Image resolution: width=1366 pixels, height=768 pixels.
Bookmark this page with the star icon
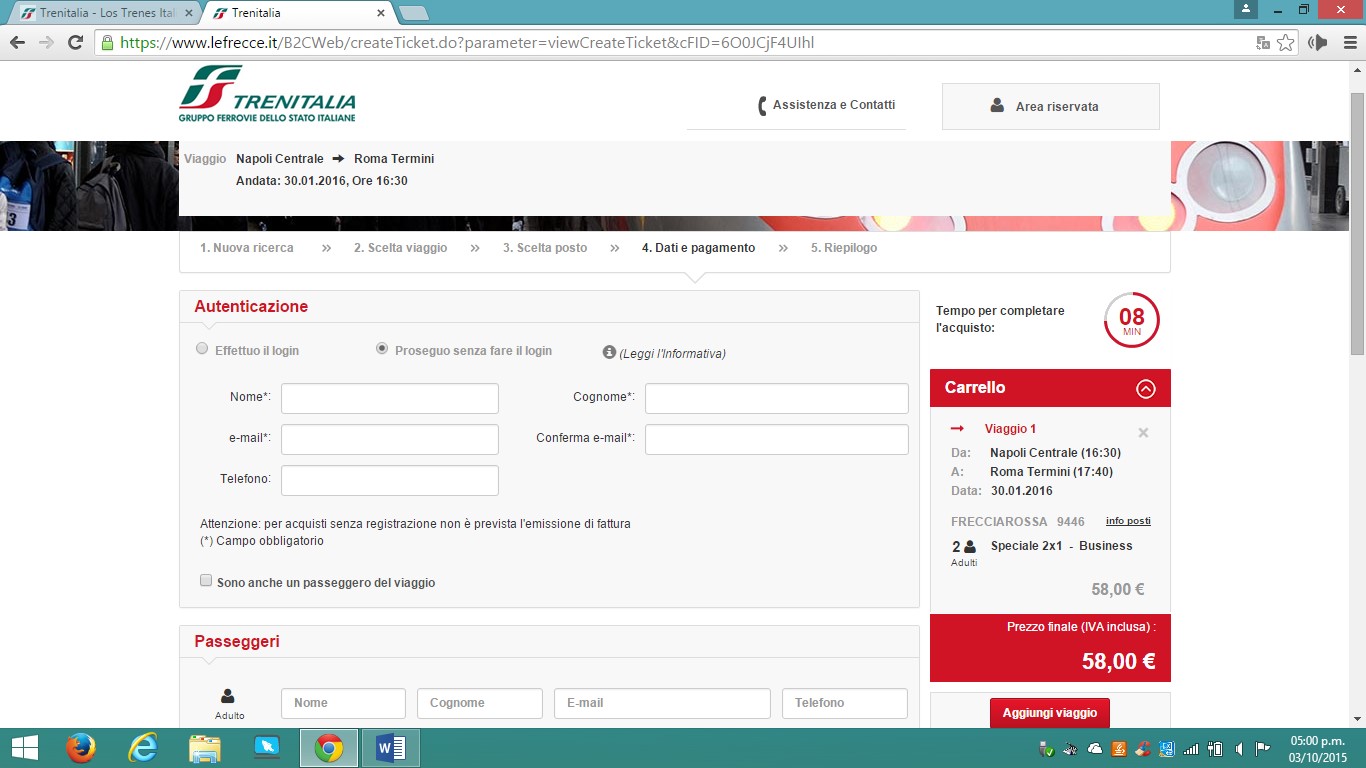(x=1286, y=42)
